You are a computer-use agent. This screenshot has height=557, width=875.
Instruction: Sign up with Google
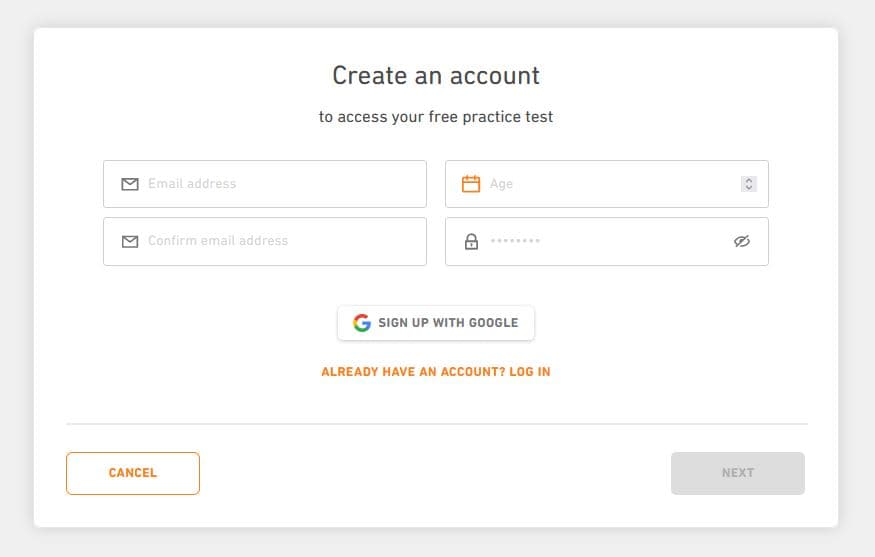pyautogui.click(x=436, y=323)
